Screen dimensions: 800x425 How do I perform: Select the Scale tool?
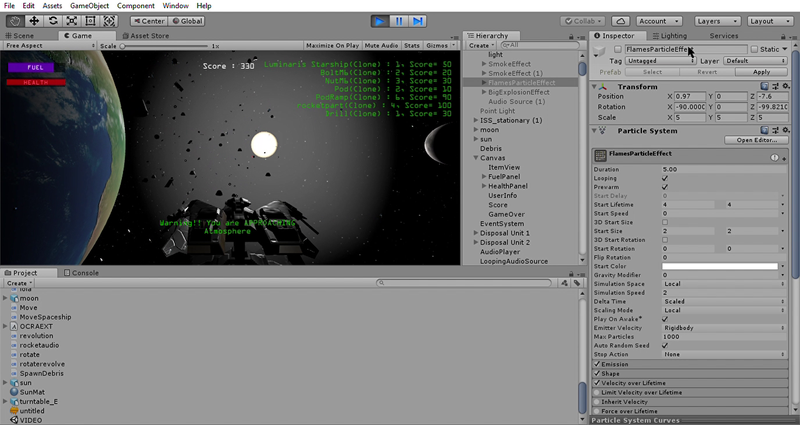click(74, 20)
